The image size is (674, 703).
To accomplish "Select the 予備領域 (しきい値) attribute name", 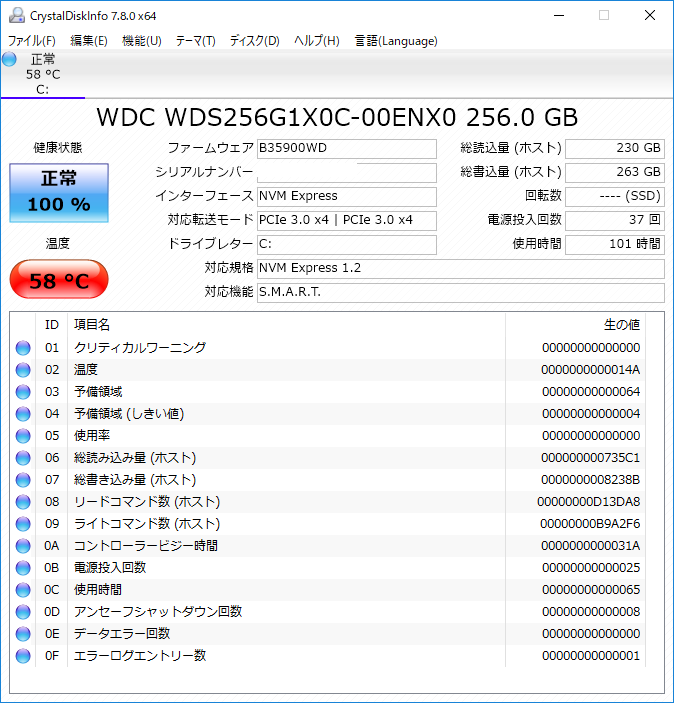I will pos(129,414).
